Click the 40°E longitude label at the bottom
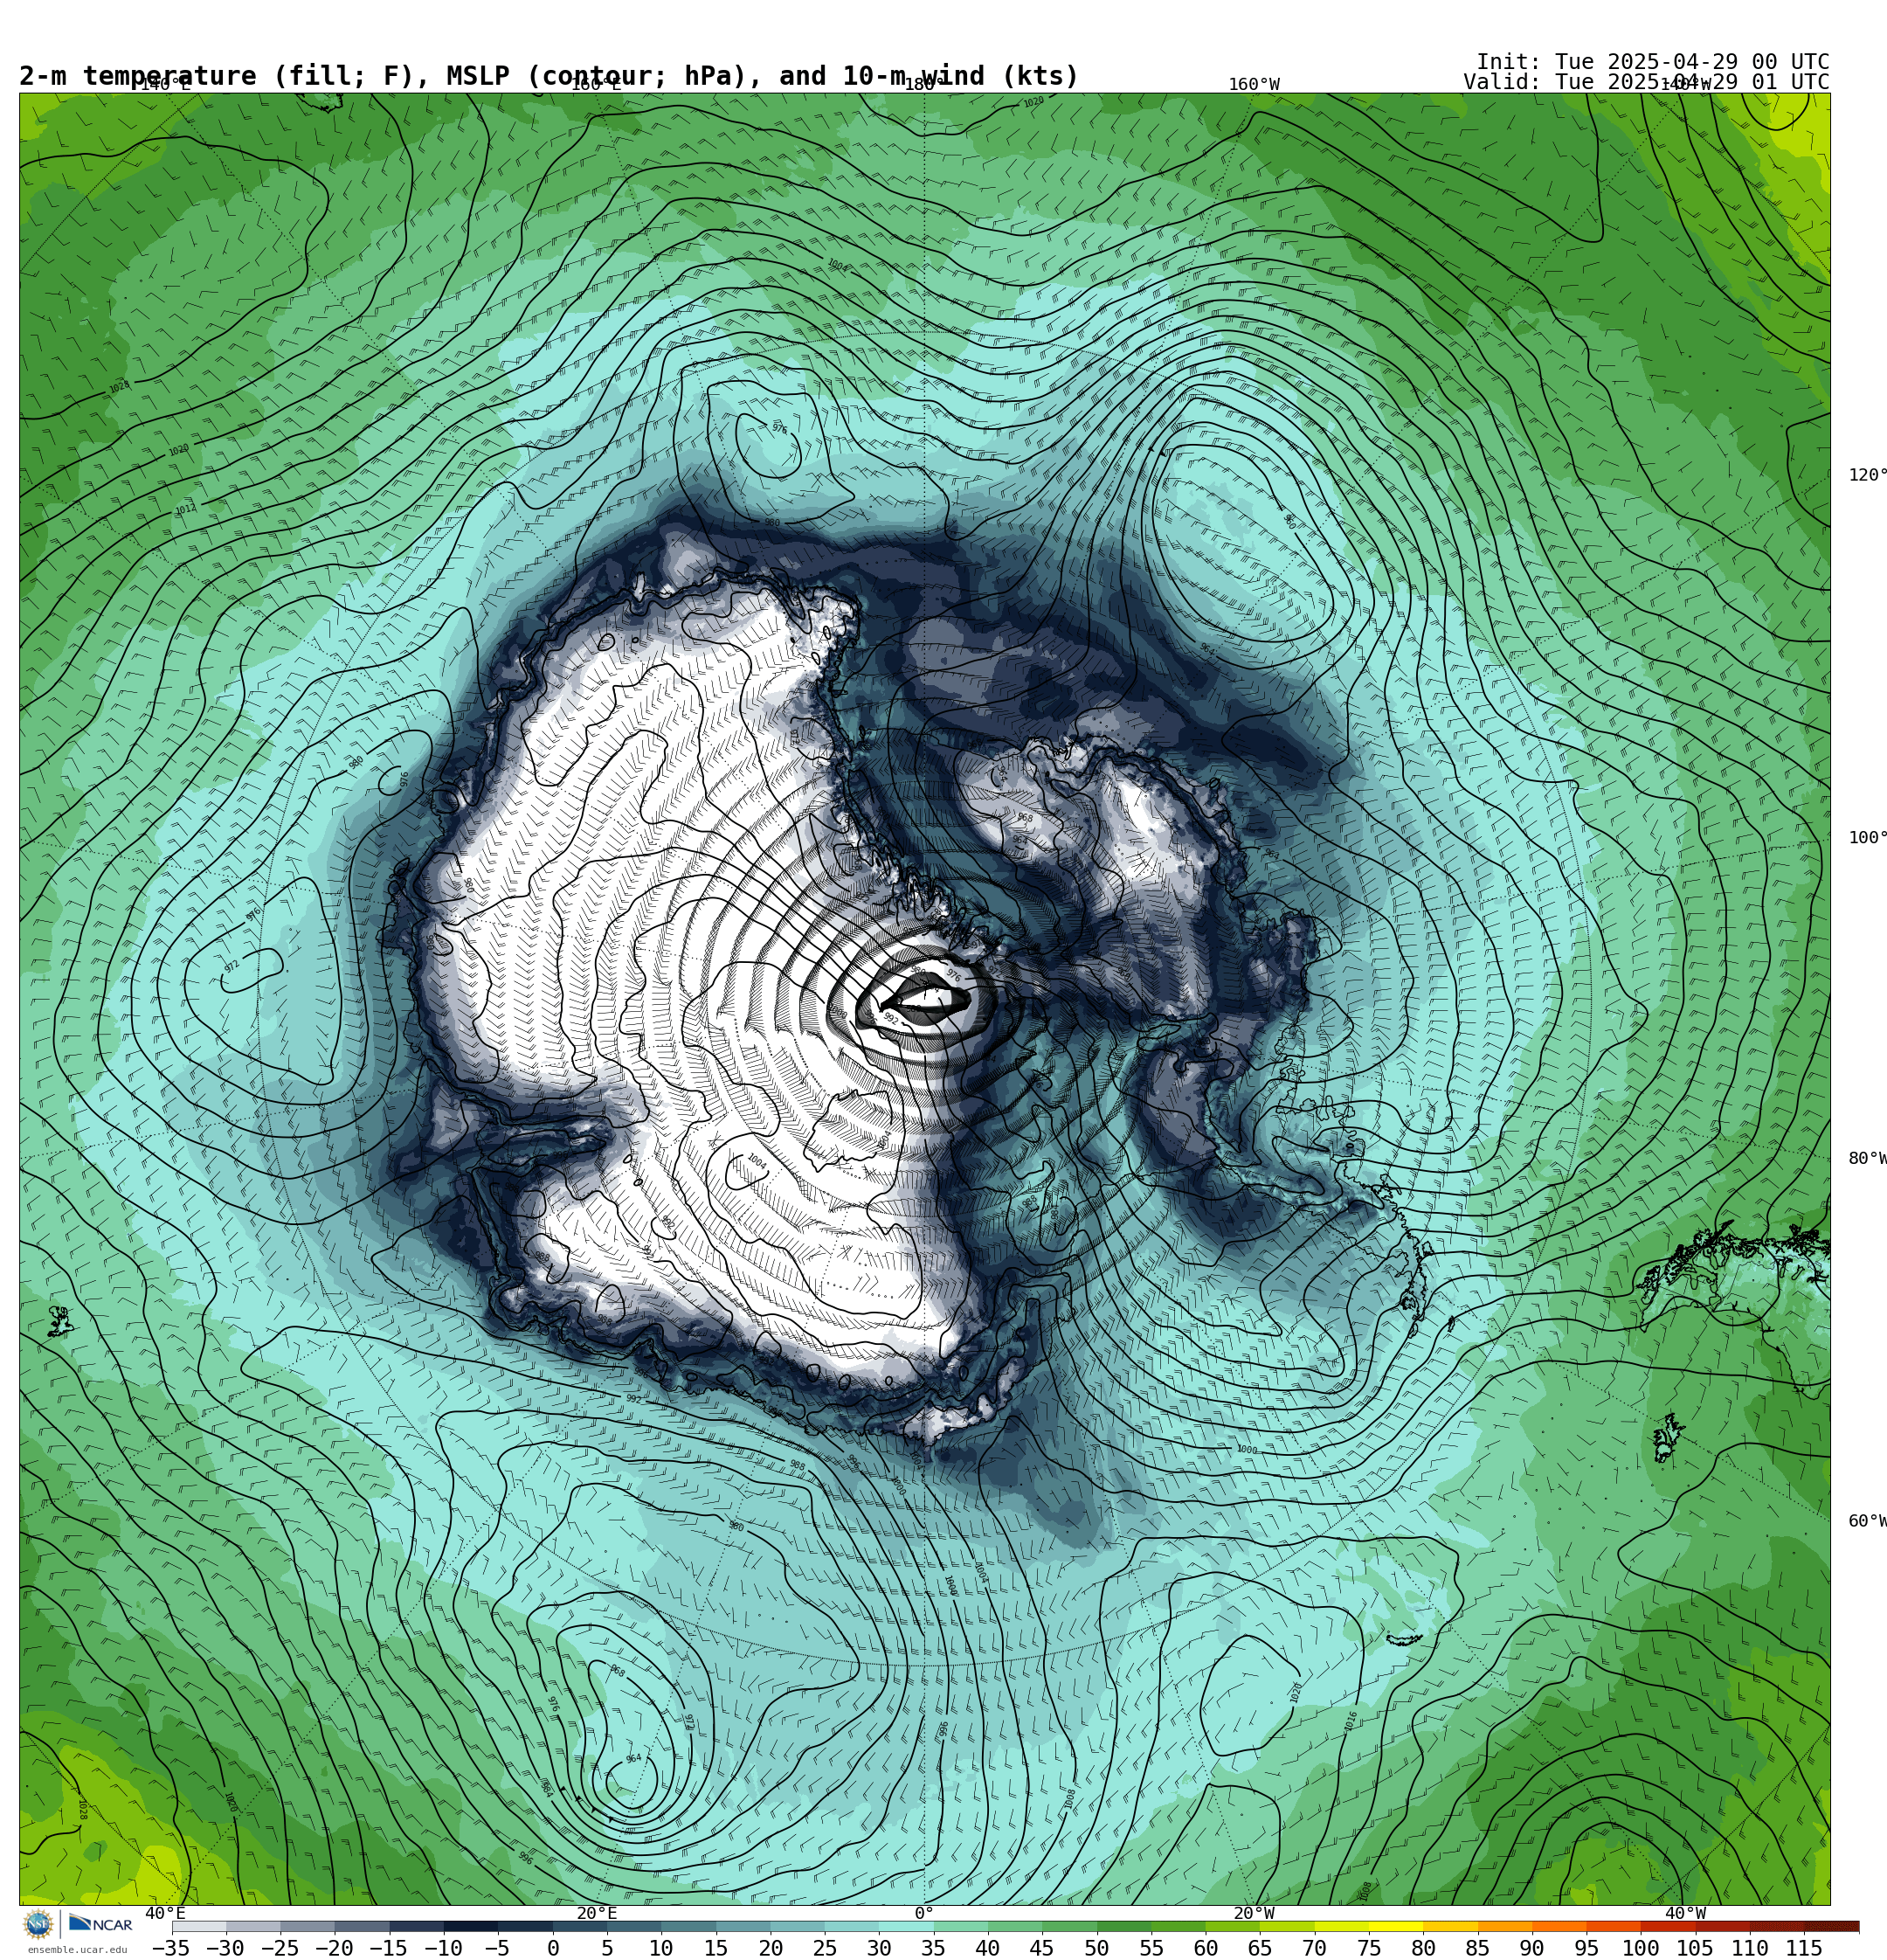Viewport: 1887px width, 1960px height. click(x=165, y=1914)
